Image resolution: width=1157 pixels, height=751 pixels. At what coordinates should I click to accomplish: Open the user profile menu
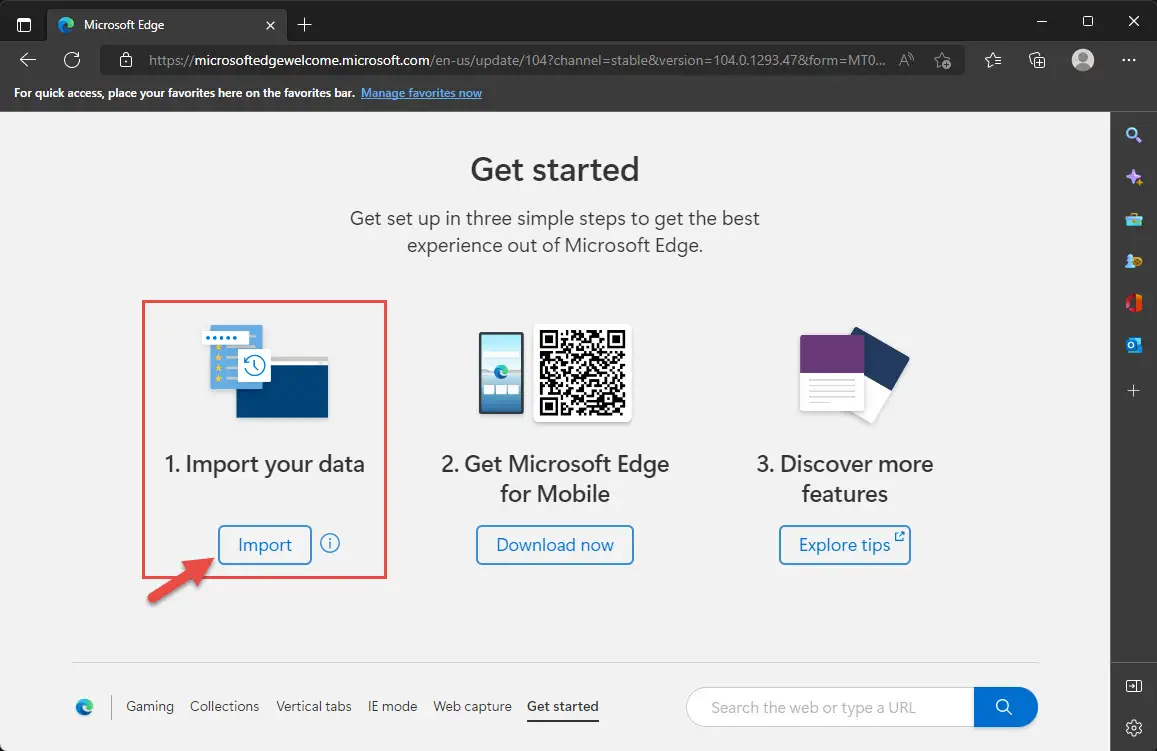pyautogui.click(x=1082, y=60)
